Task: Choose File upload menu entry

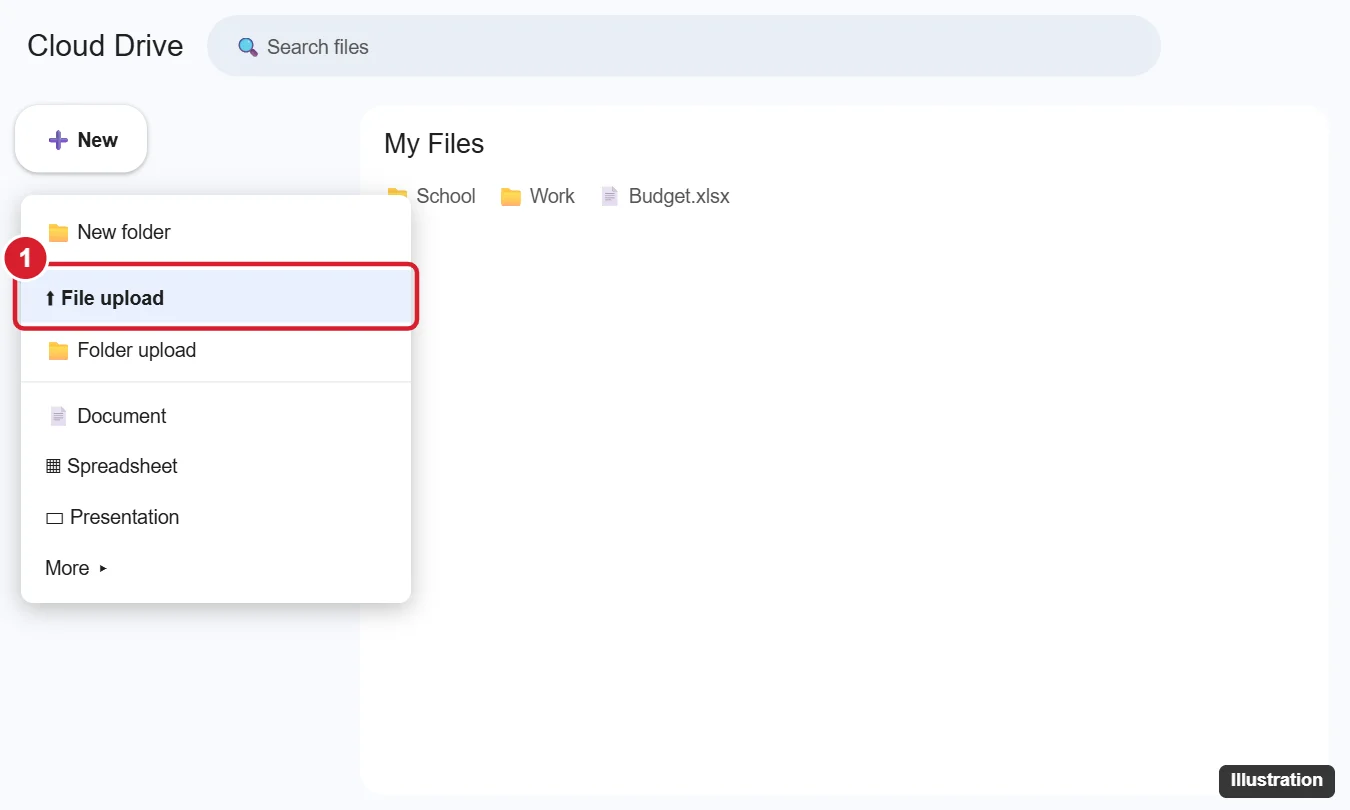Action: tap(216, 298)
